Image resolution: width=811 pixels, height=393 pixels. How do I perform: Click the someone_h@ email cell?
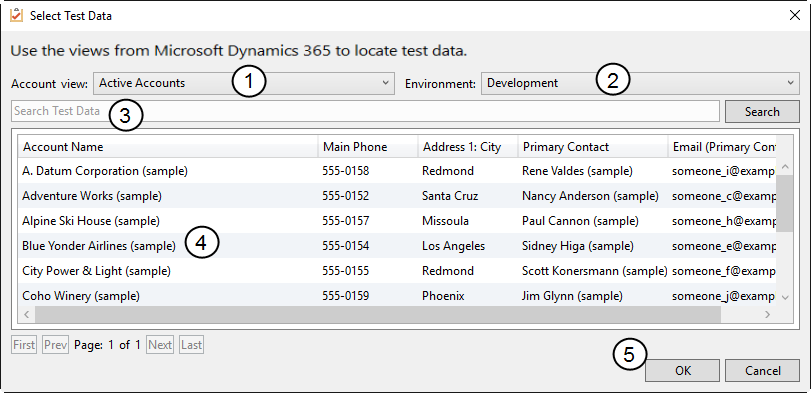[x=724, y=221]
